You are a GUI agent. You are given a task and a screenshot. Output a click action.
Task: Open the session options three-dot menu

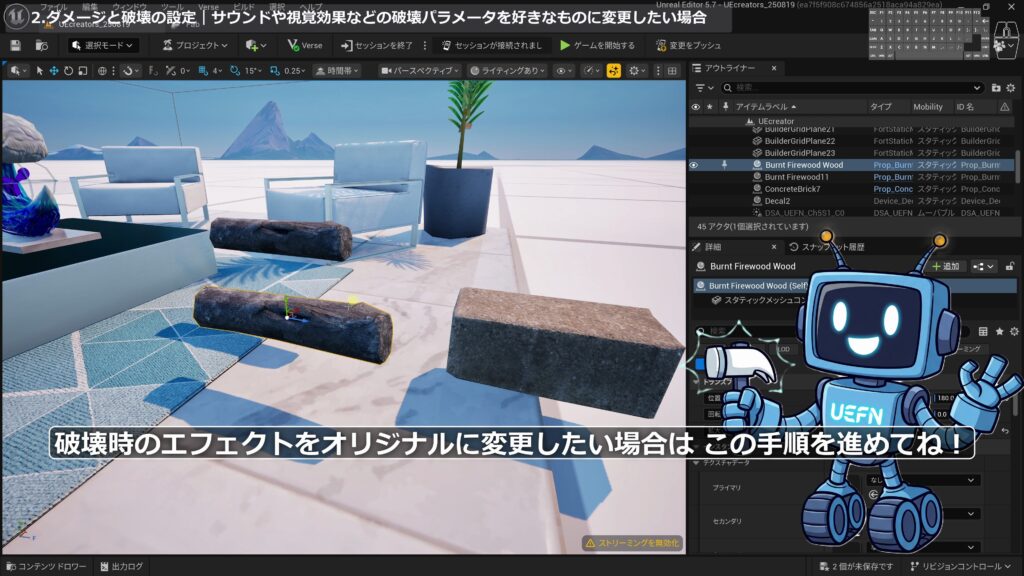click(x=425, y=45)
